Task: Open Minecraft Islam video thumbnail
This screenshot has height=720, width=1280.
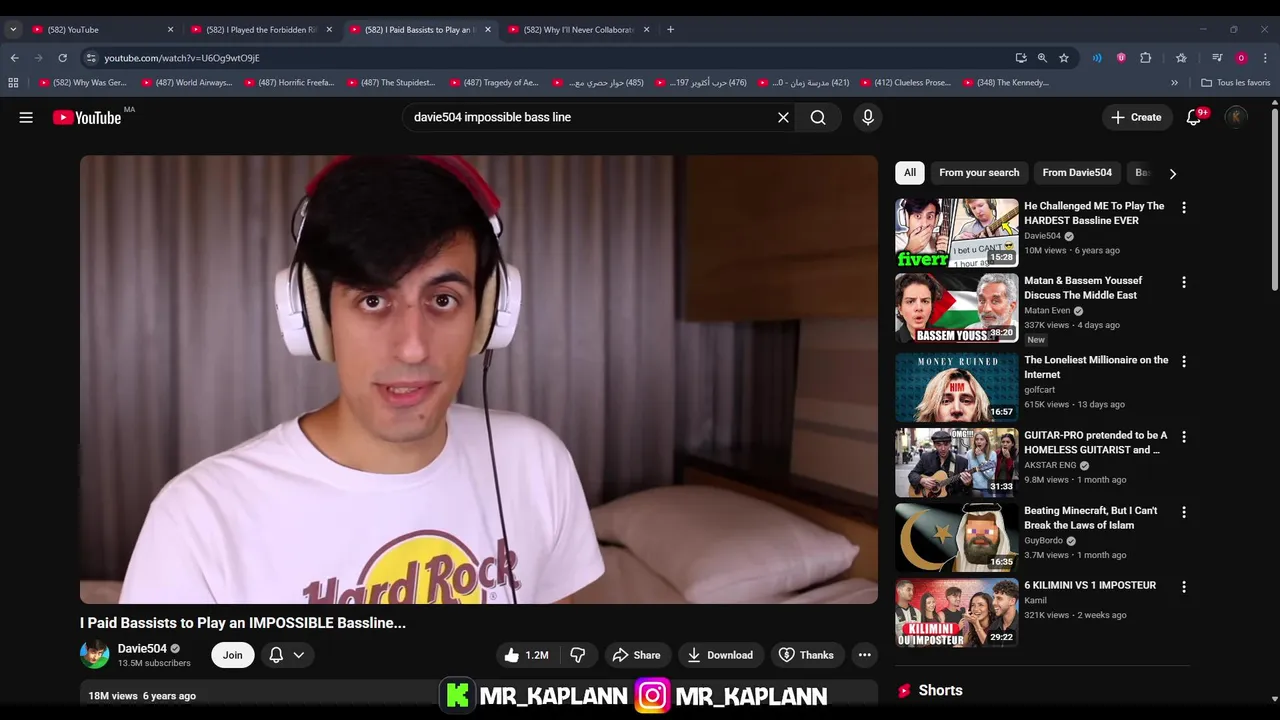Action: pyautogui.click(x=957, y=538)
